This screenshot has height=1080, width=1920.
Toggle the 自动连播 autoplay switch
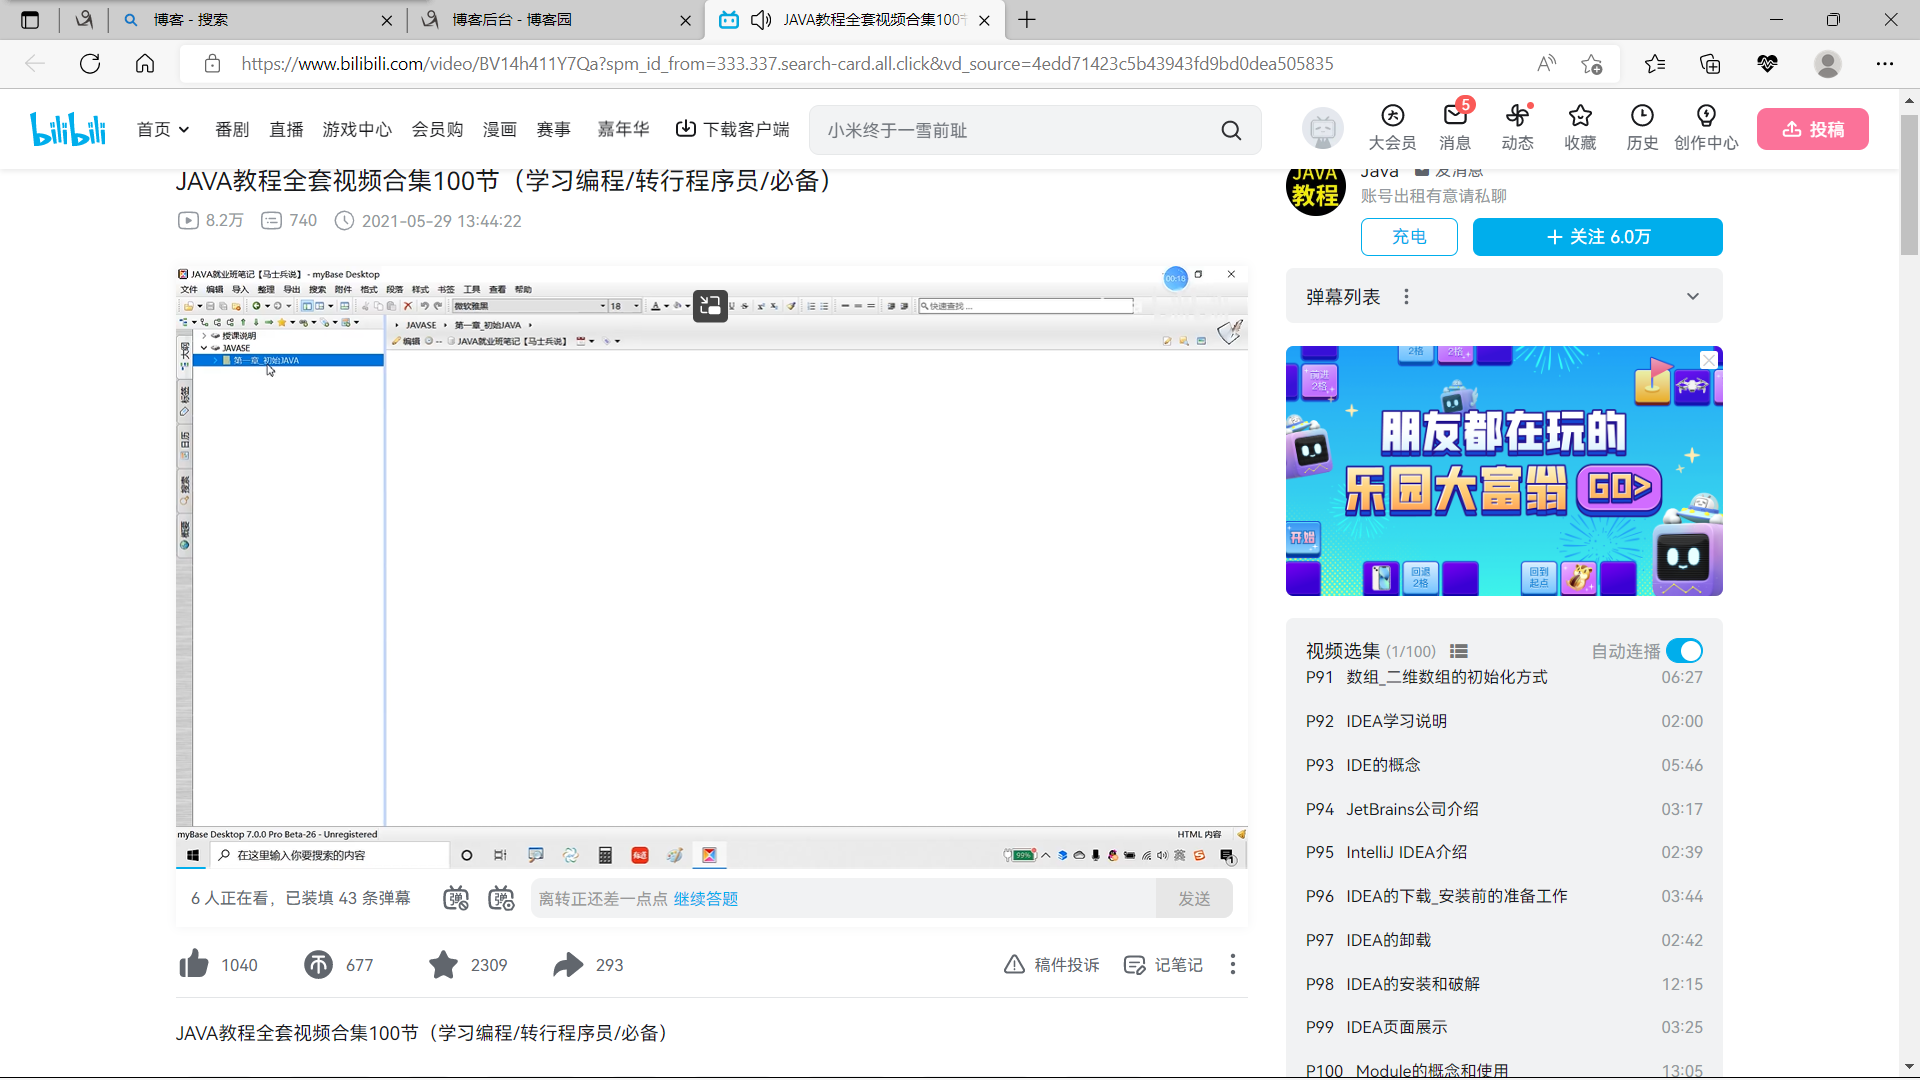(x=1685, y=651)
